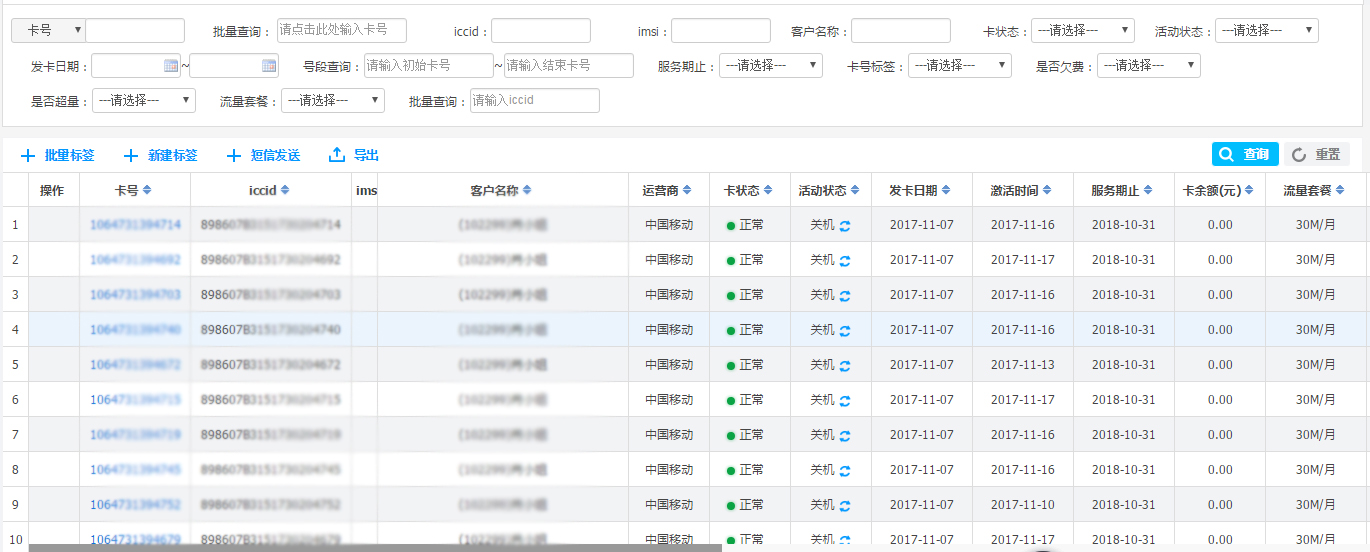Expand the 活动状态 dropdown

(1266, 31)
